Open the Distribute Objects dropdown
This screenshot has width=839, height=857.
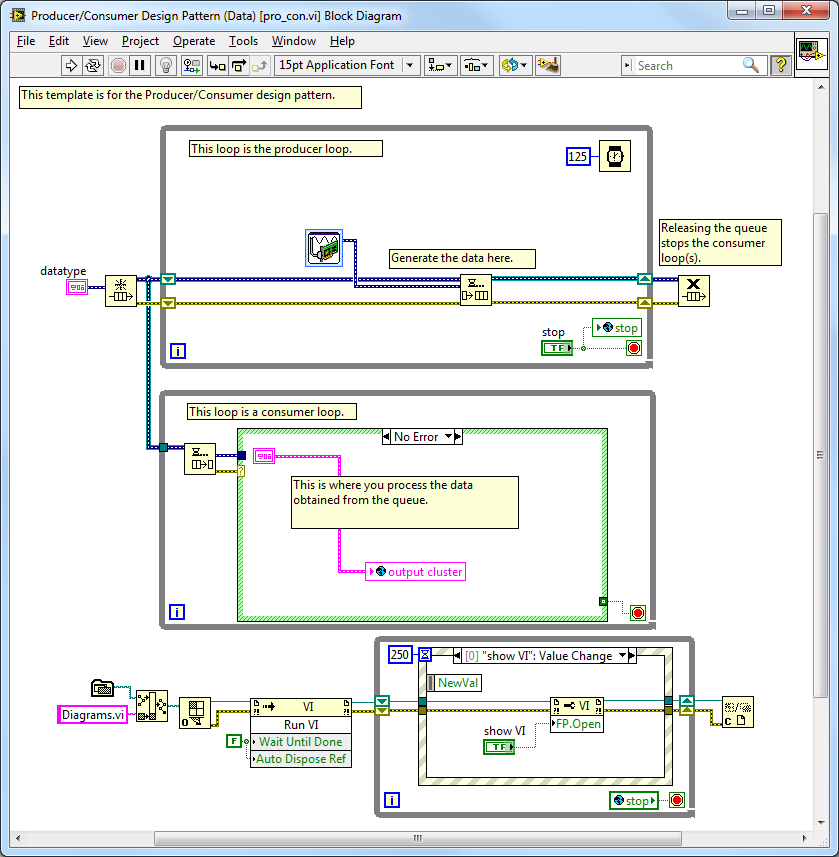point(477,66)
